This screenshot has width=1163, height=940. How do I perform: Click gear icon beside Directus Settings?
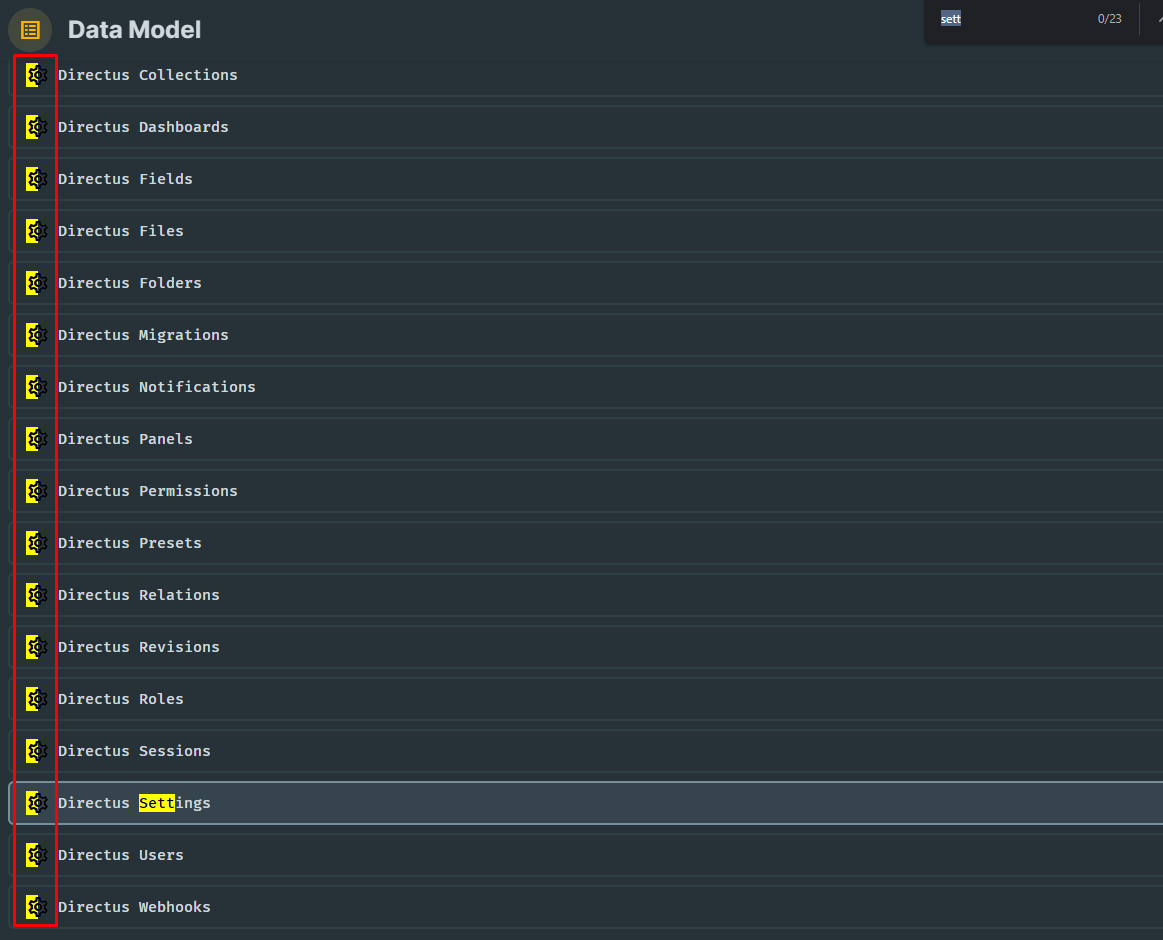tap(36, 803)
